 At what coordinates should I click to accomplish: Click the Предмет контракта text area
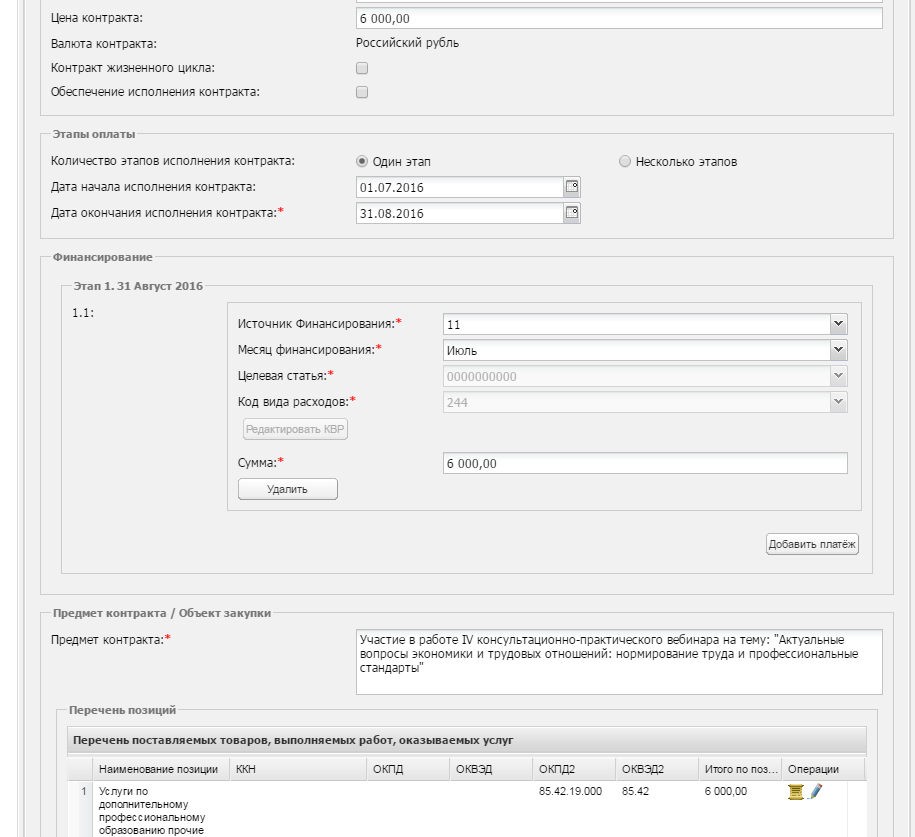coord(619,662)
